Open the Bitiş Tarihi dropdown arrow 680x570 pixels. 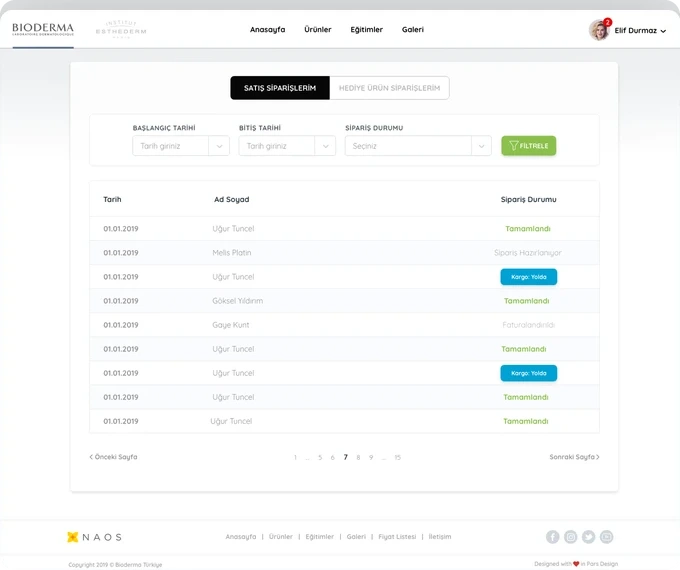click(325, 146)
